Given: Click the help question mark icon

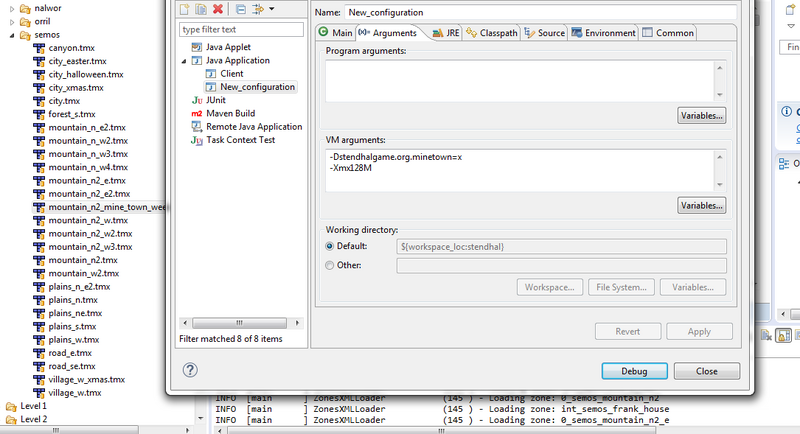Looking at the screenshot, I should coord(190,370).
